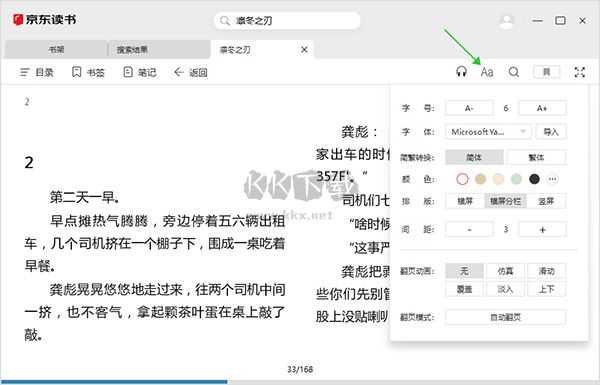Enter fullscreen reading mode icon
This screenshot has height=385, width=600.
(580, 72)
